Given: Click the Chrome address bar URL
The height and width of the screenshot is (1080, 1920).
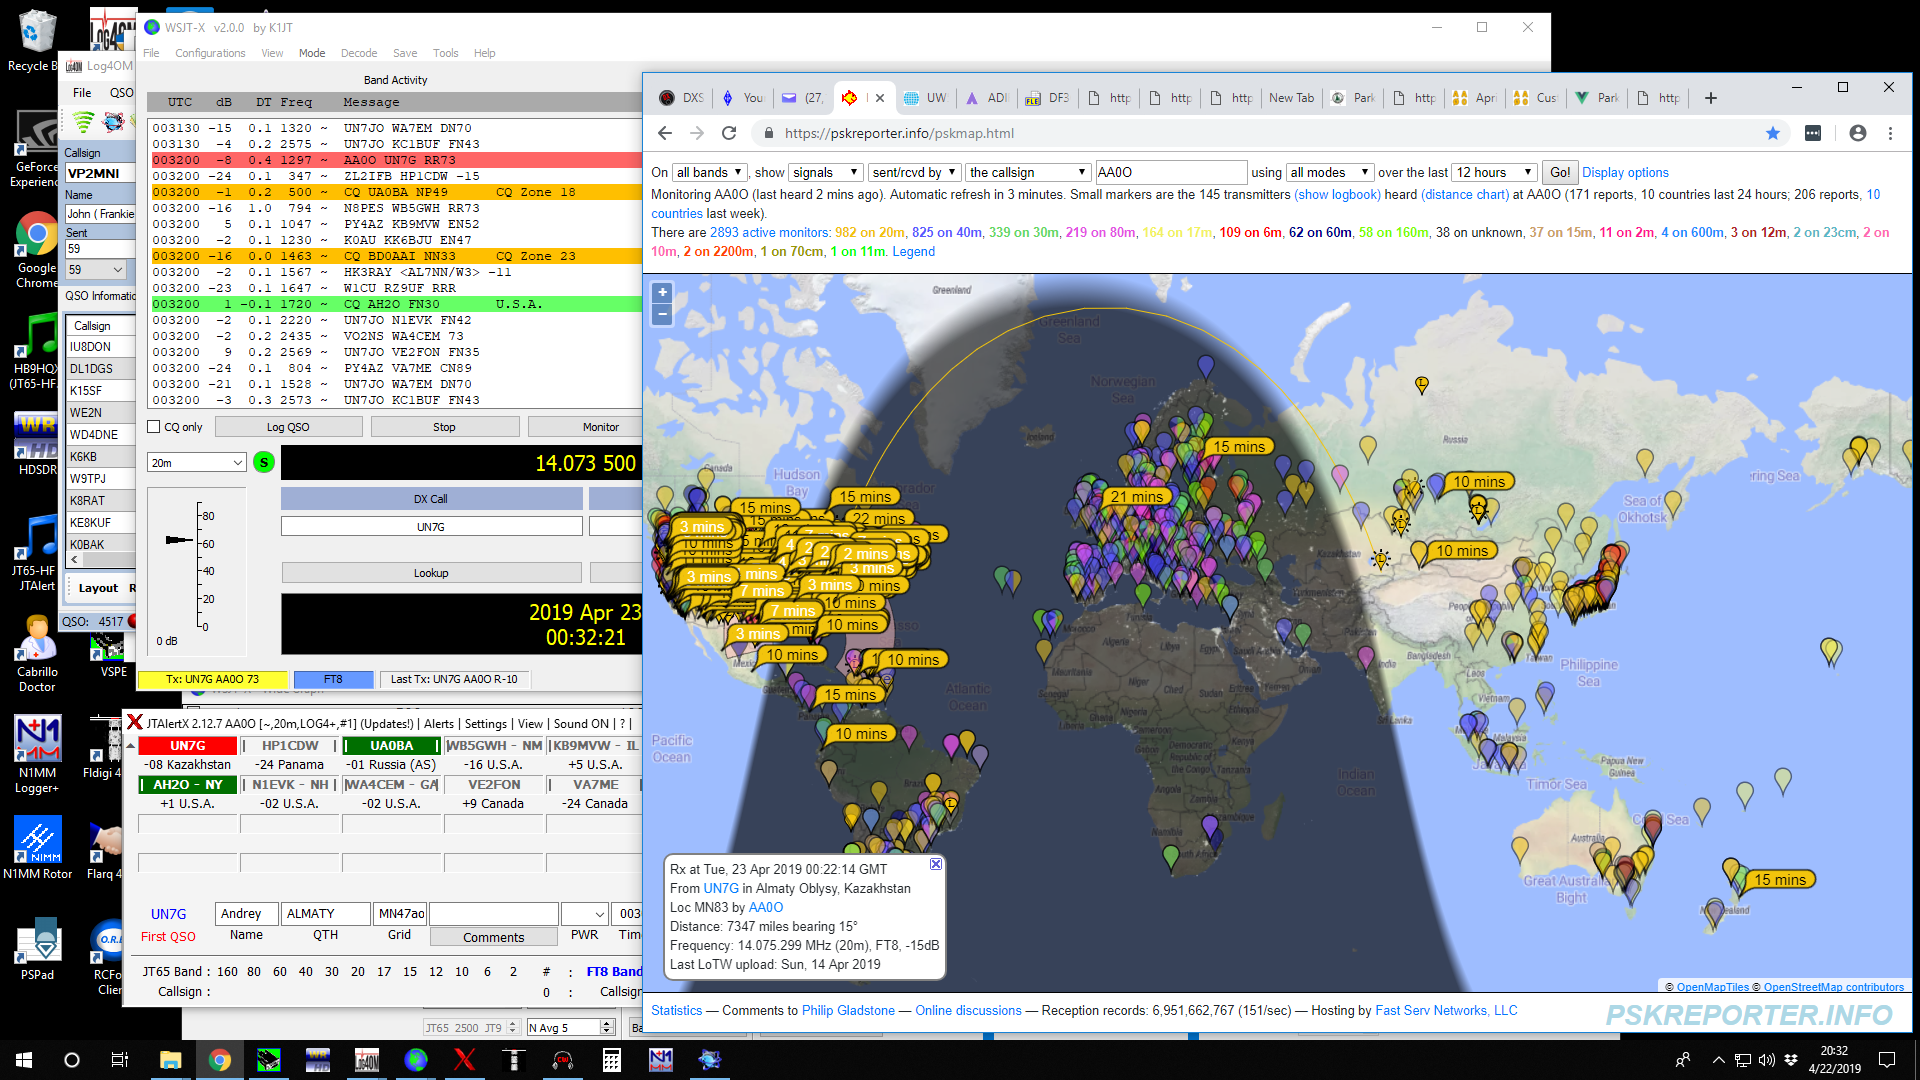Looking at the screenshot, I should coord(899,133).
